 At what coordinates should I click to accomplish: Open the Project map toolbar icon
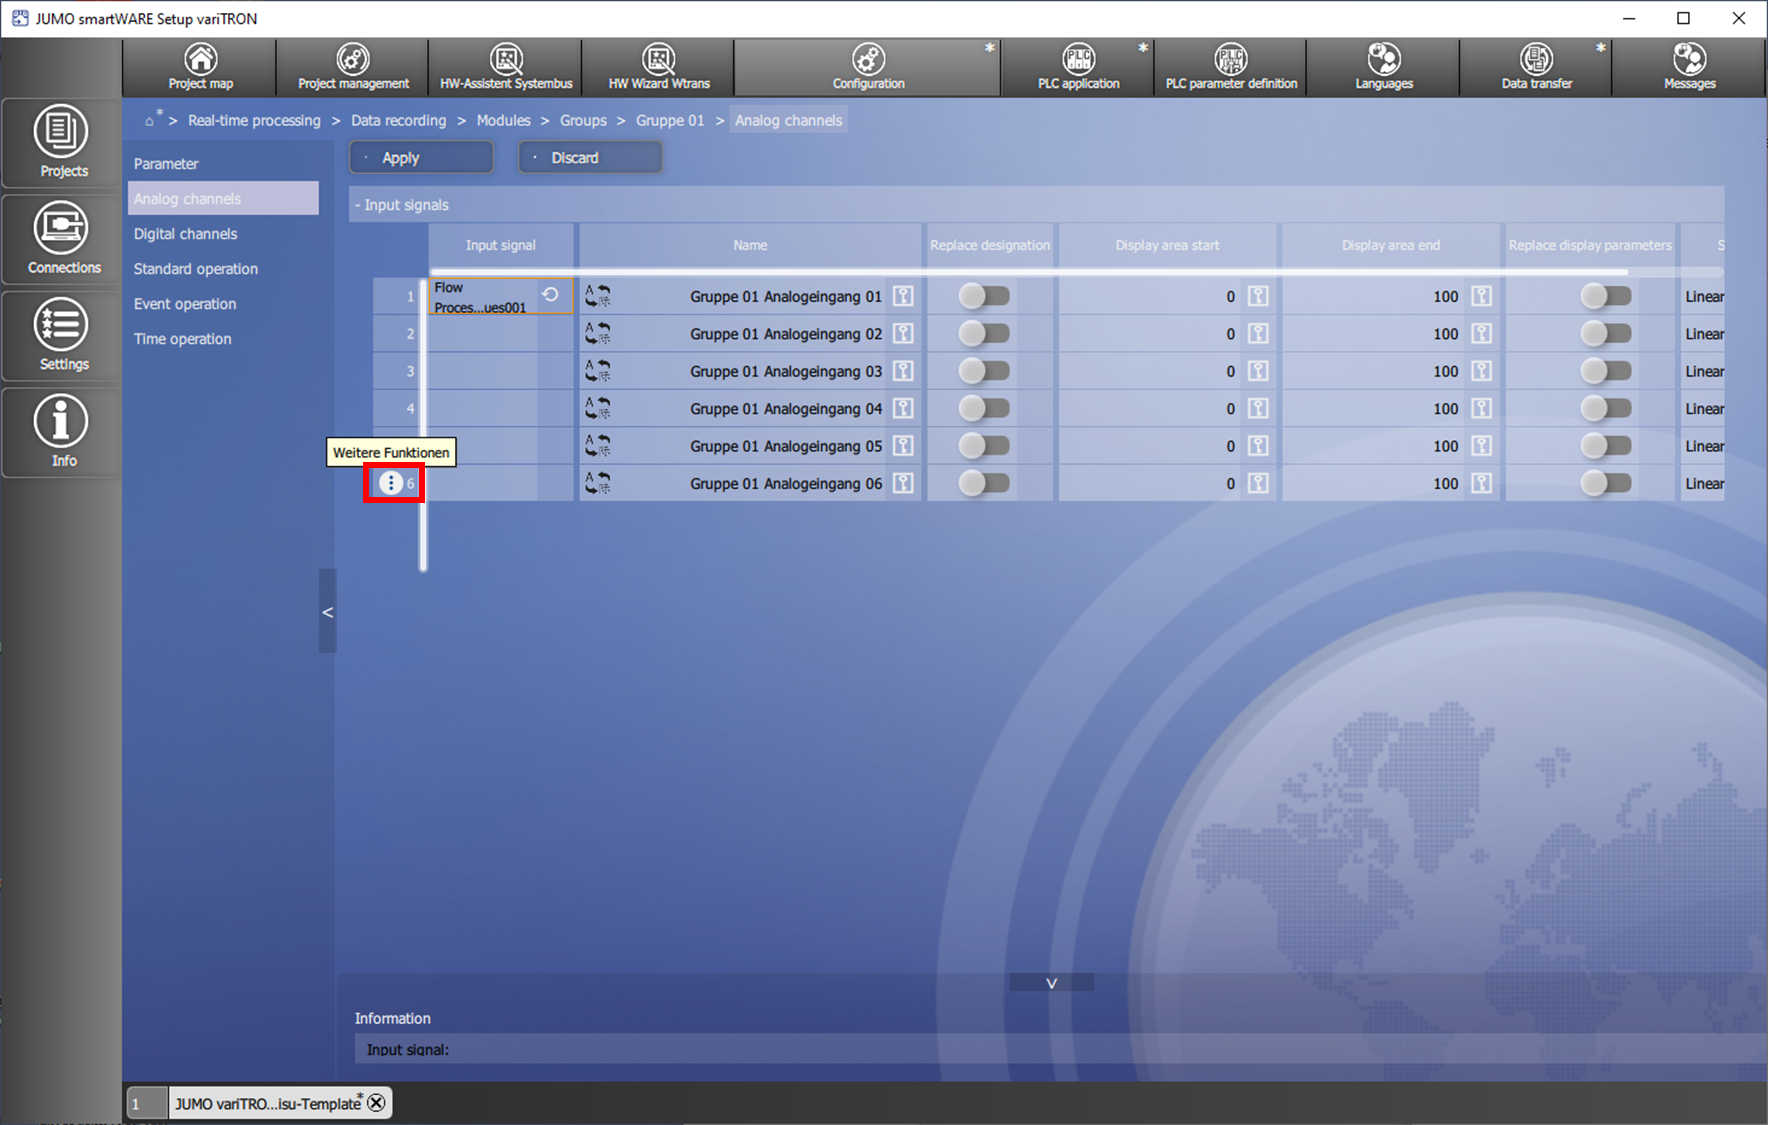pyautogui.click(x=200, y=67)
